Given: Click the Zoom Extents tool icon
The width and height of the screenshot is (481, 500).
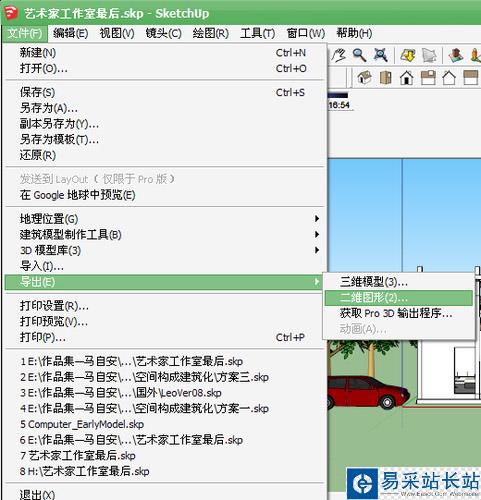Looking at the screenshot, I should [x=380, y=55].
